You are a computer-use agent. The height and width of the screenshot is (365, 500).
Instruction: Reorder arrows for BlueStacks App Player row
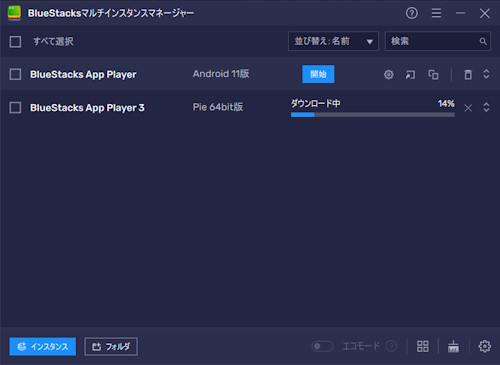pyautogui.click(x=486, y=74)
